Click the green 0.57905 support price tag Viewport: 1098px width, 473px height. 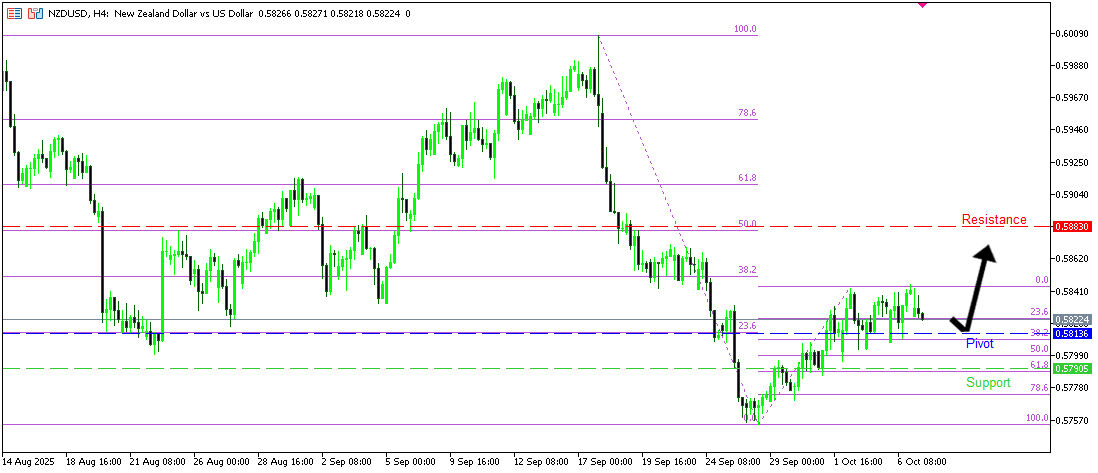click(1072, 368)
